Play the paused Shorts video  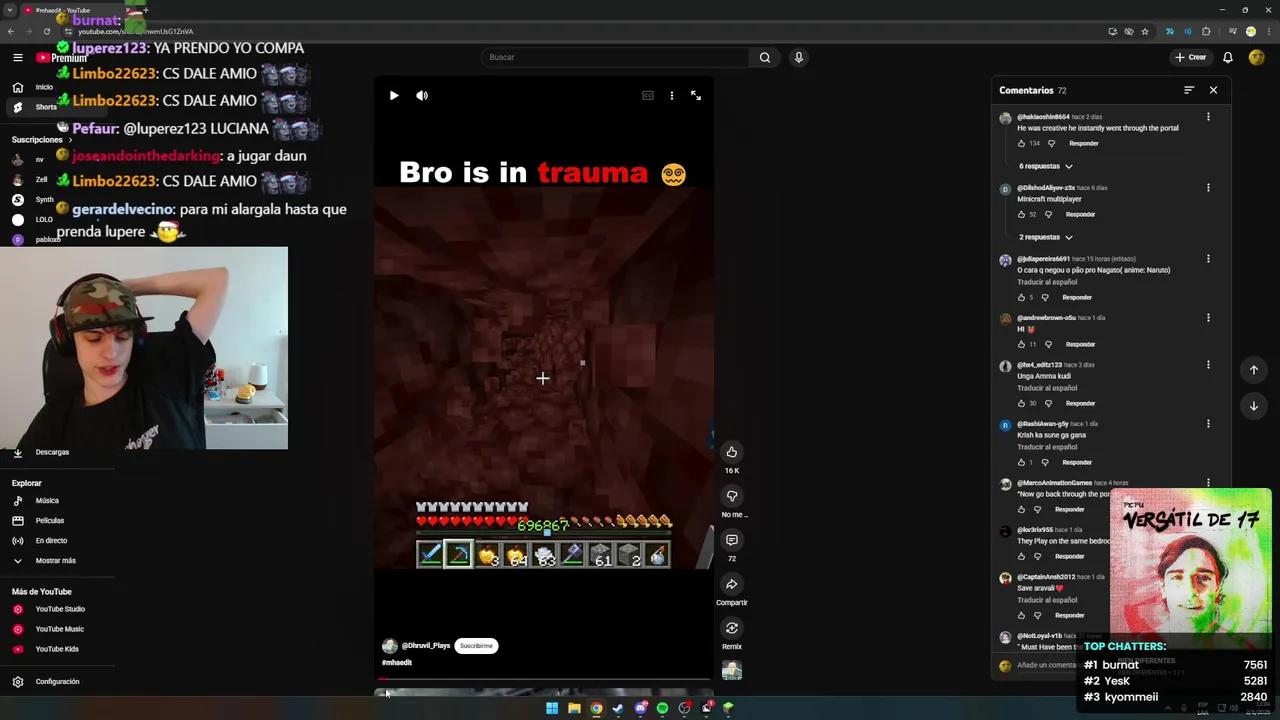coord(394,96)
